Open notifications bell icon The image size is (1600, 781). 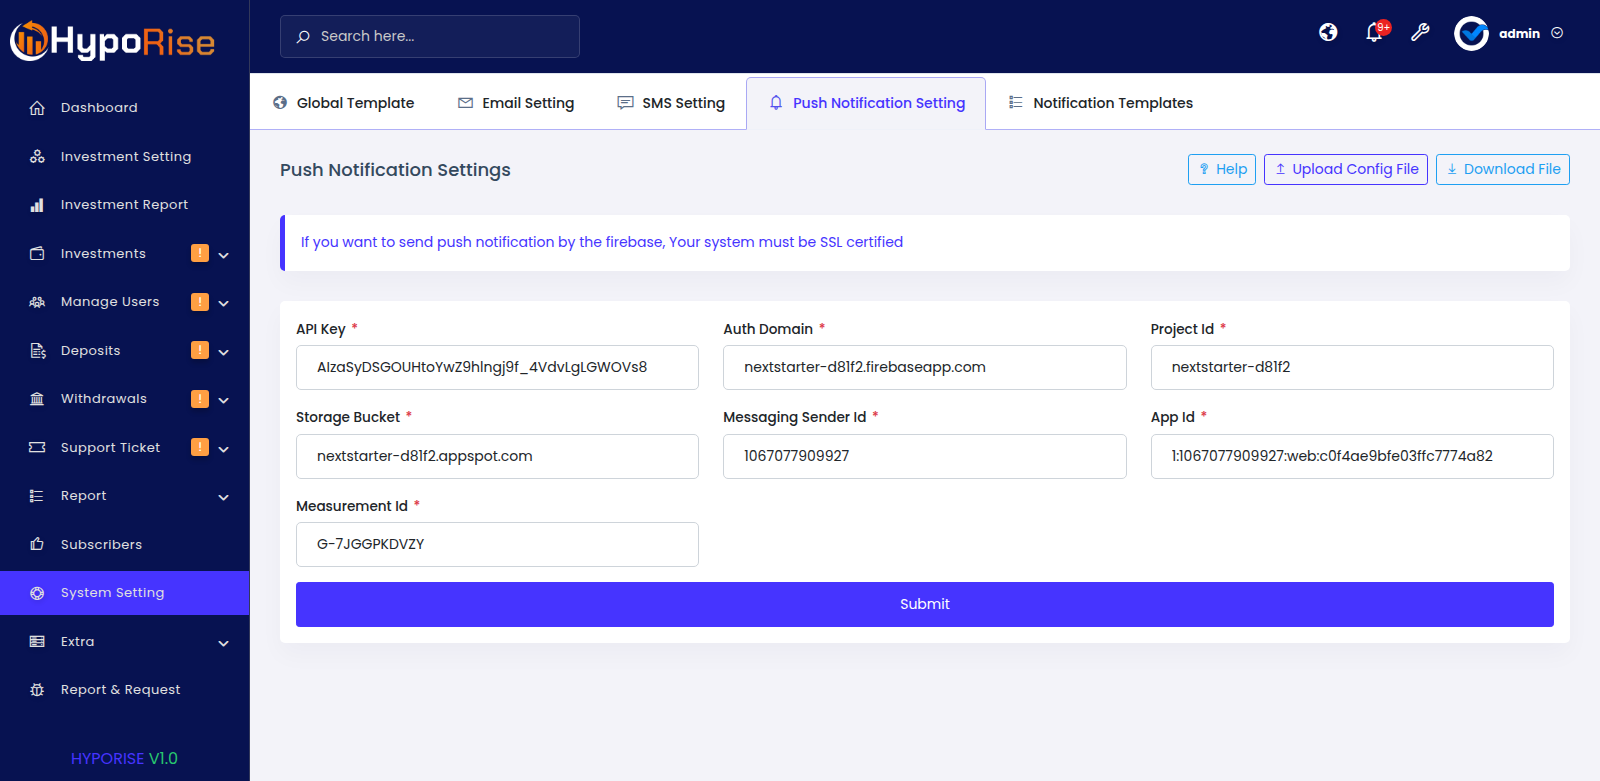coord(1375,33)
